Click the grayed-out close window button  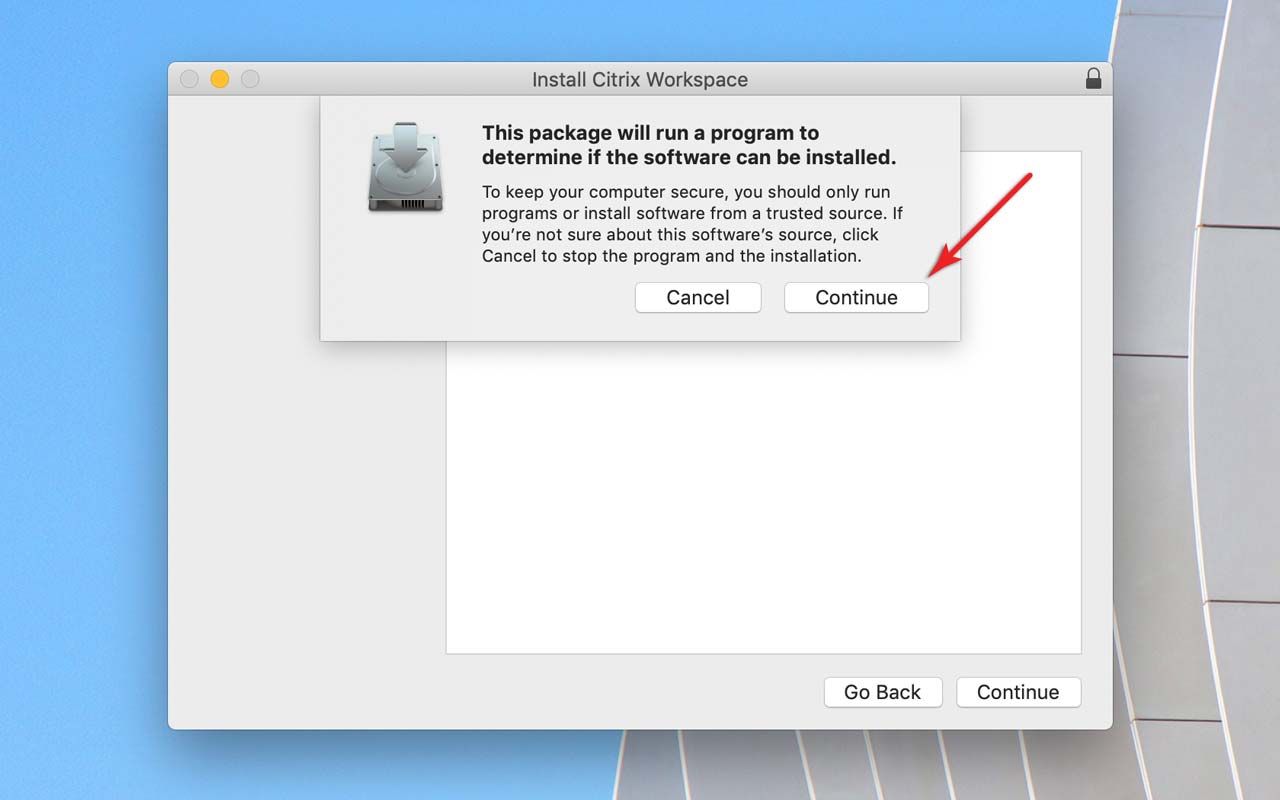click(x=189, y=79)
